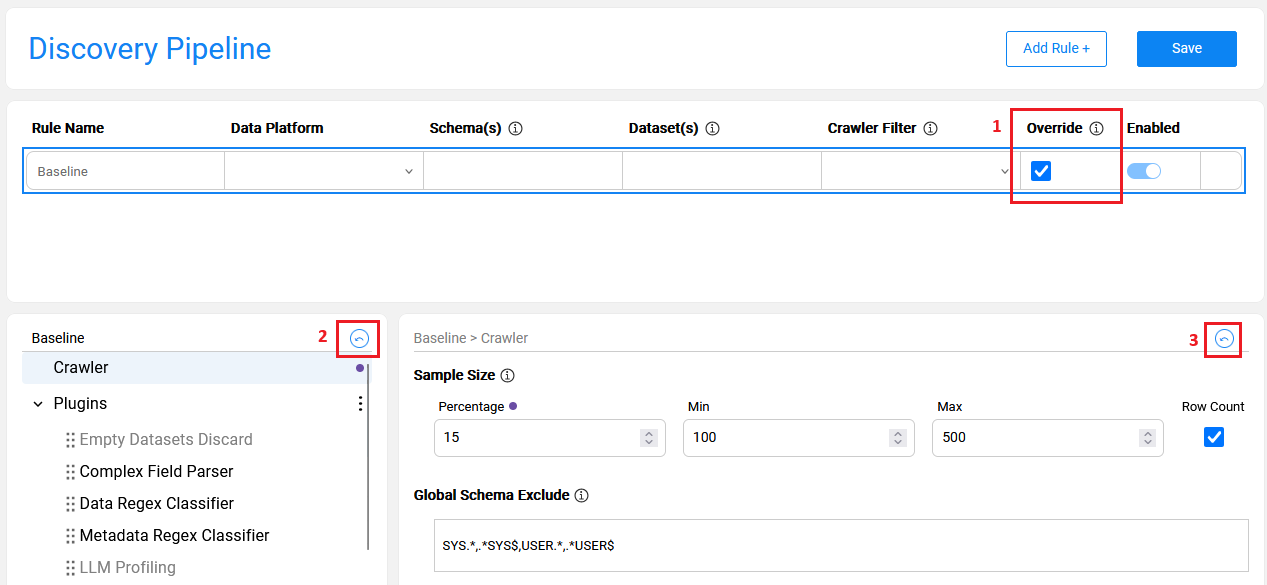The image size is (1267, 585).
Task: Click the info icon next to Schema(s)
Action: tap(516, 128)
